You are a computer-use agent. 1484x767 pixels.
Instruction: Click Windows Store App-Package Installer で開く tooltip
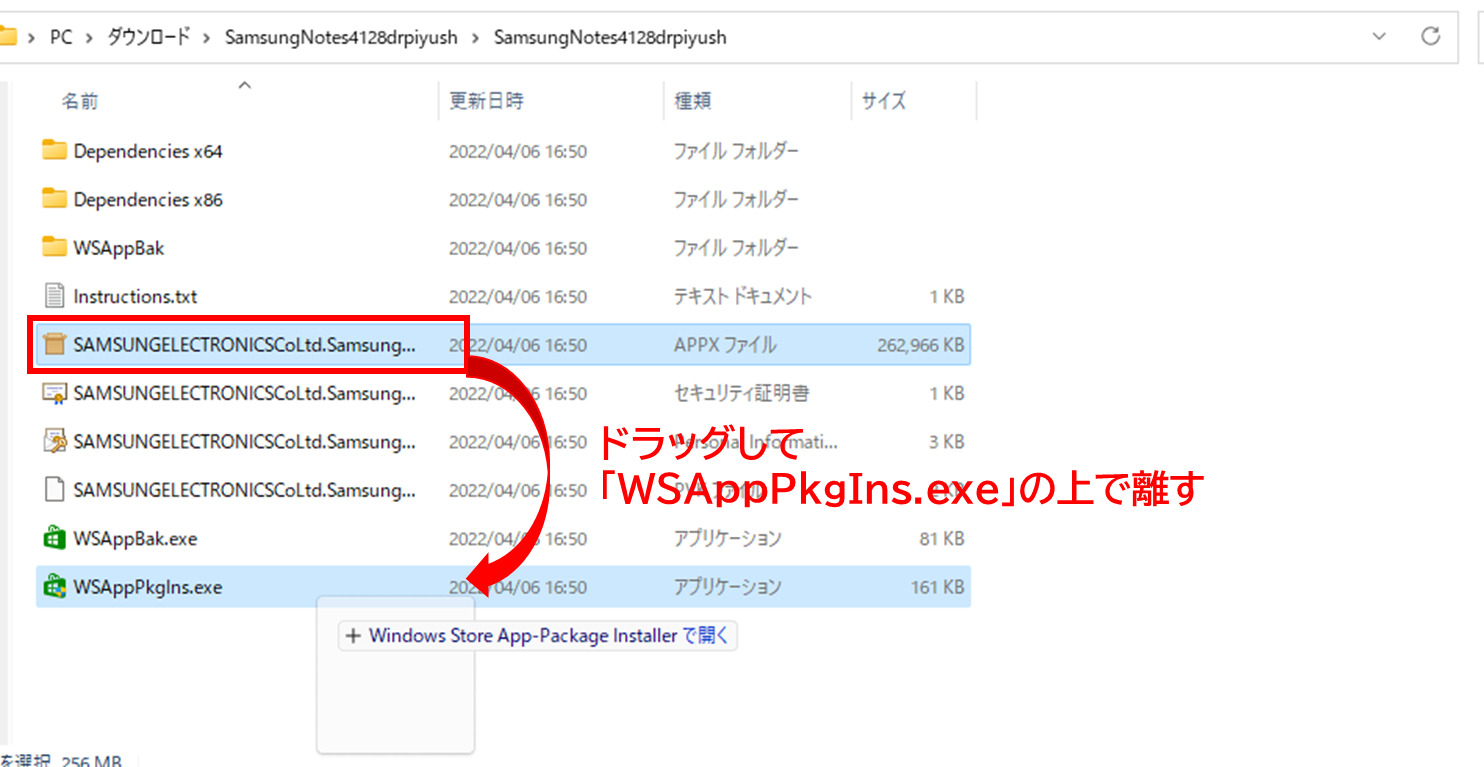point(538,635)
